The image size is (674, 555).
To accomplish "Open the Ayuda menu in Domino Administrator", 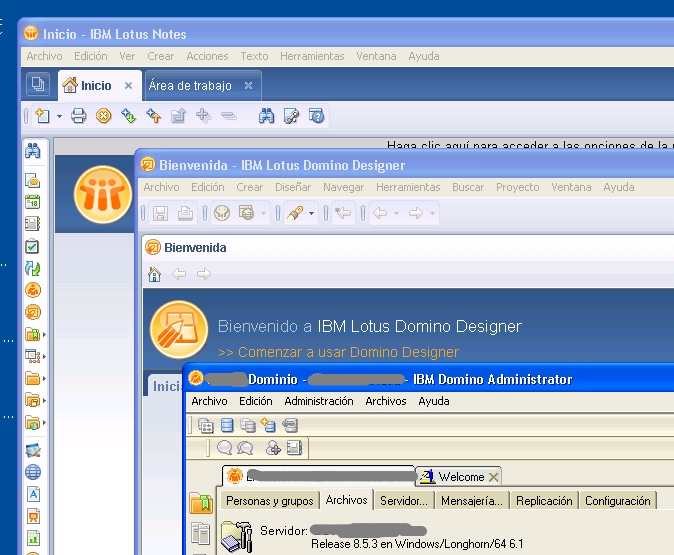I will click(x=434, y=401).
